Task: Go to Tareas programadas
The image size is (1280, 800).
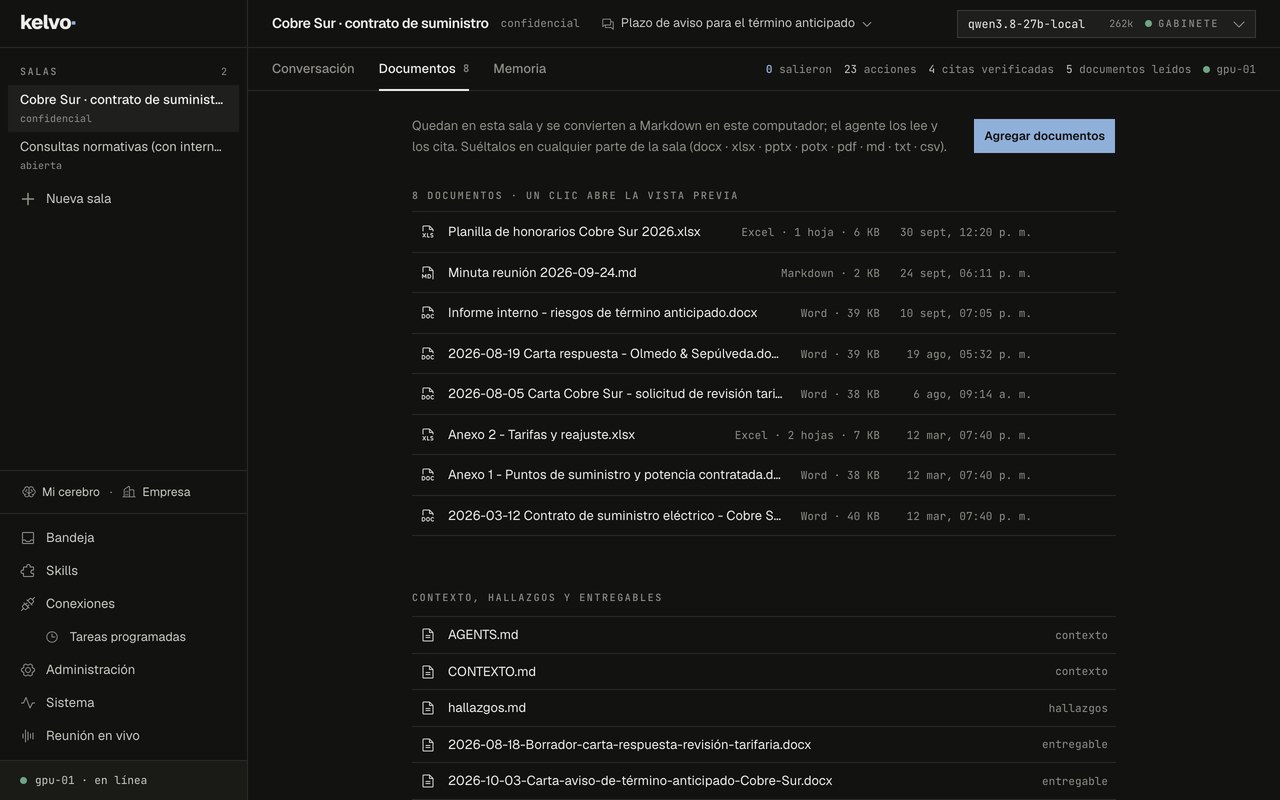Action: click(127, 637)
